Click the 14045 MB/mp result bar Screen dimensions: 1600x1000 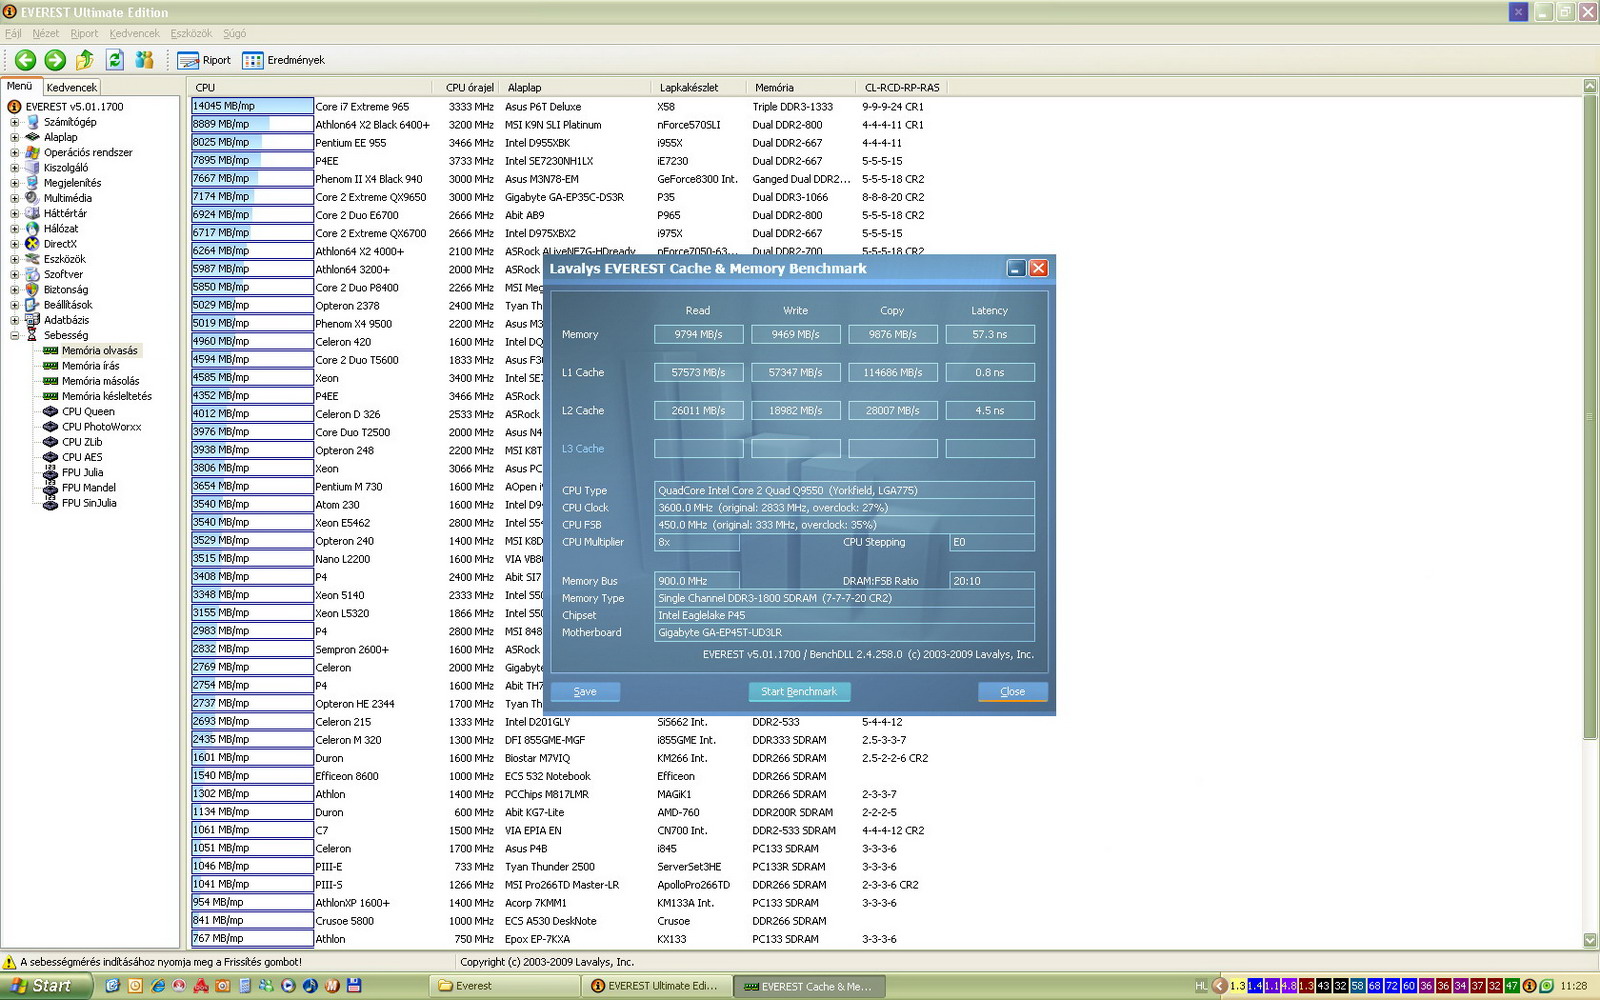point(252,106)
